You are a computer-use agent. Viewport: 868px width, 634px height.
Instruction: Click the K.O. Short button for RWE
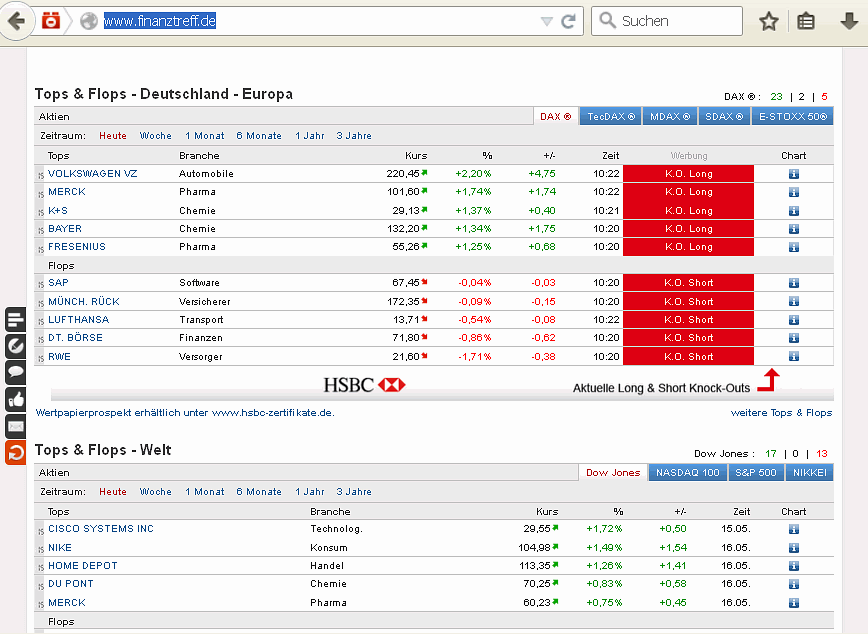[x=688, y=357]
